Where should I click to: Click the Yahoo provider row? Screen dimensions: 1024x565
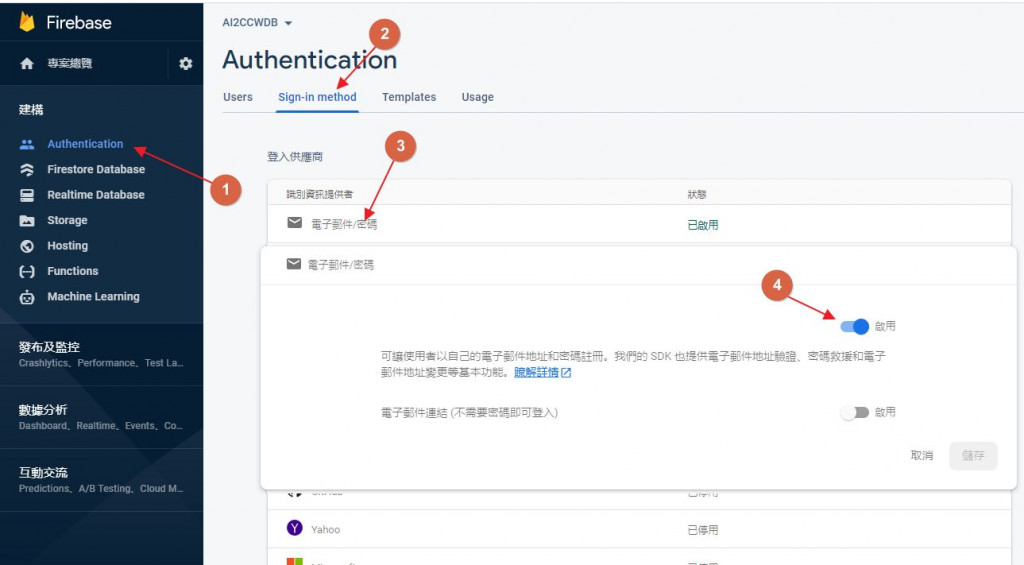point(639,529)
